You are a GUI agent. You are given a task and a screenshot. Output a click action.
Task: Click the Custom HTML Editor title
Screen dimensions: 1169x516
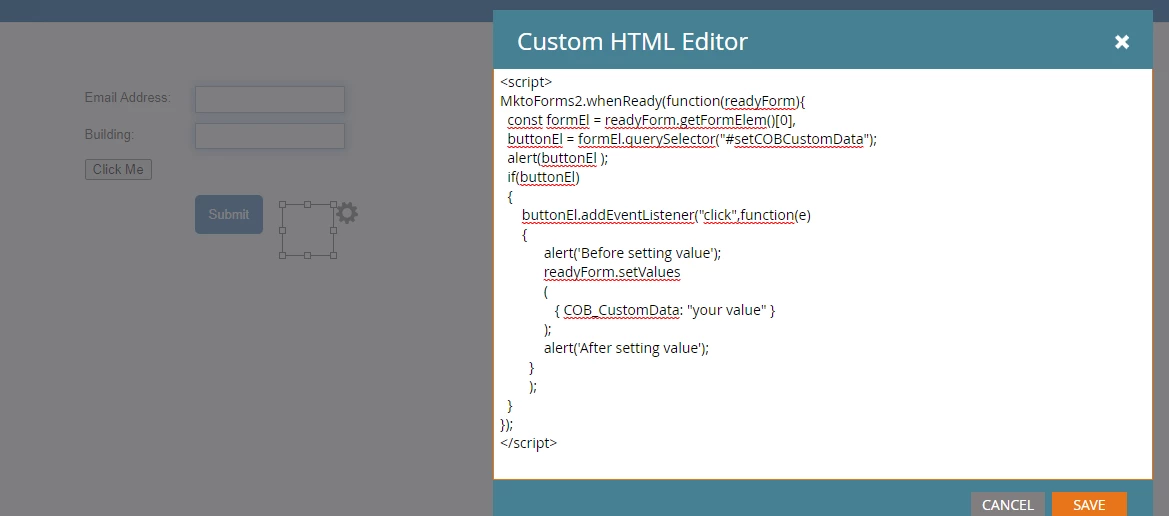pyautogui.click(x=632, y=42)
